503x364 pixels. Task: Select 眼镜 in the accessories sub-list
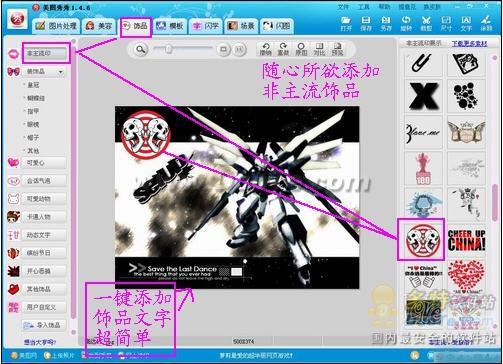[x=33, y=124]
